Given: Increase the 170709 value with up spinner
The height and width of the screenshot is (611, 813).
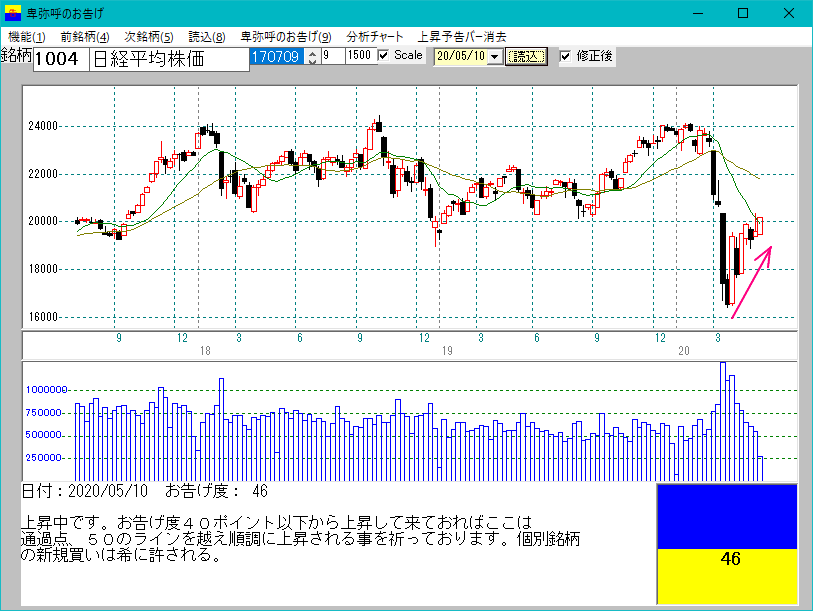Looking at the screenshot, I should click(x=312, y=53).
